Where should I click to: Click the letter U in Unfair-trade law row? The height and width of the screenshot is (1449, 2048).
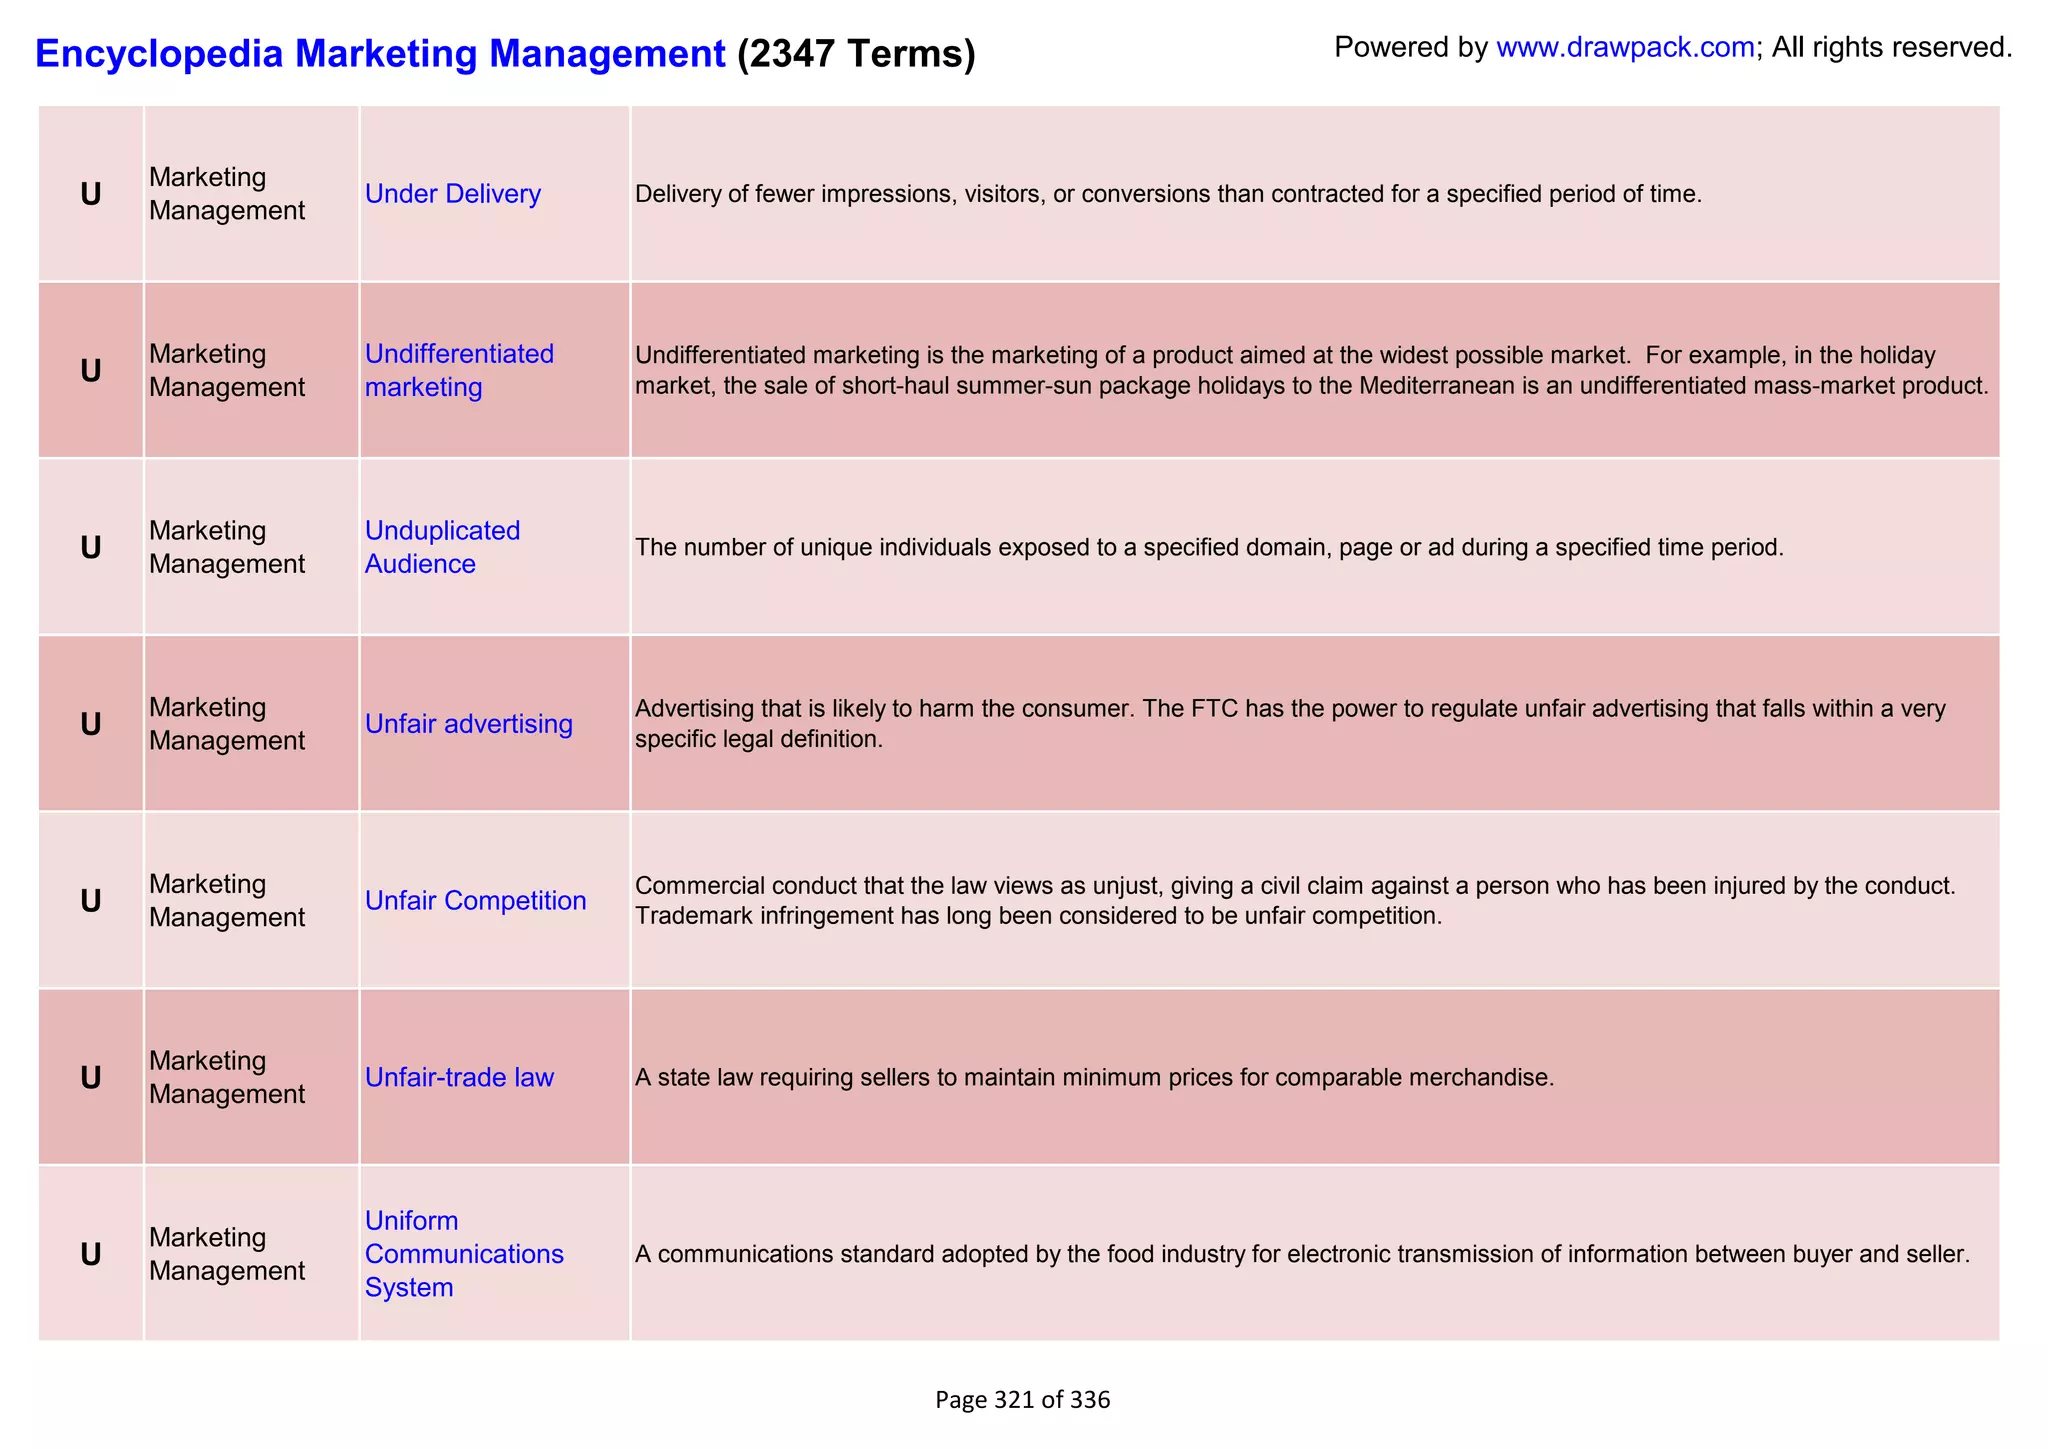coord(91,1078)
